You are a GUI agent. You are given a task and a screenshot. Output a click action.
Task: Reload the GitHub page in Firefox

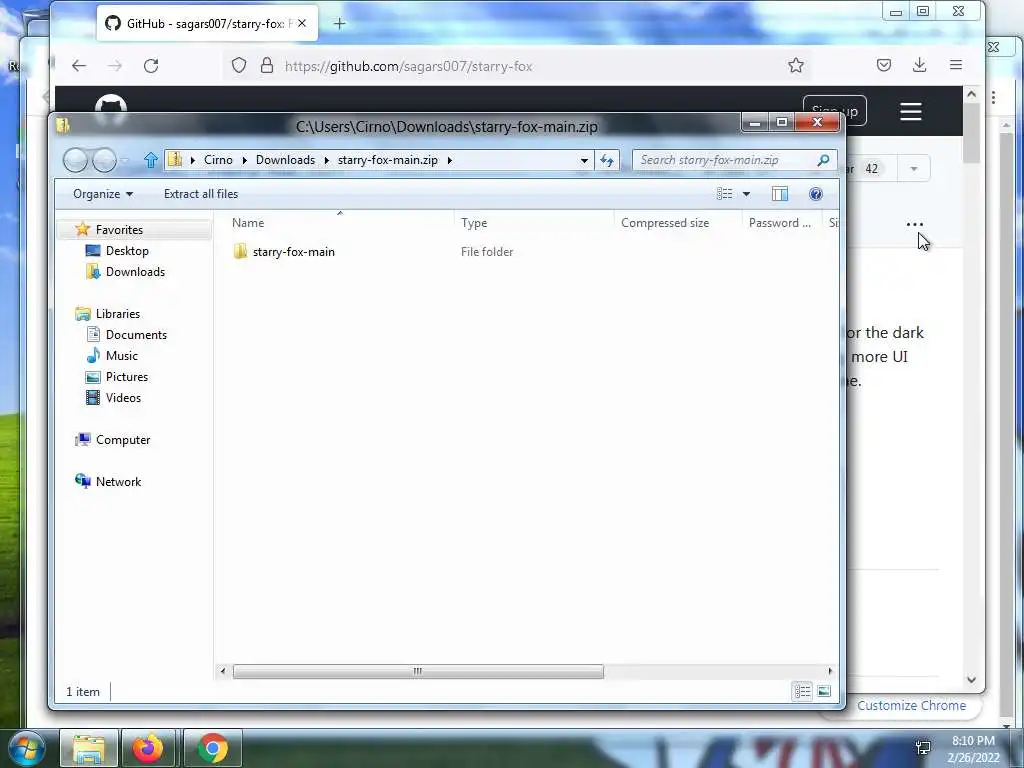(x=151, y=65)
